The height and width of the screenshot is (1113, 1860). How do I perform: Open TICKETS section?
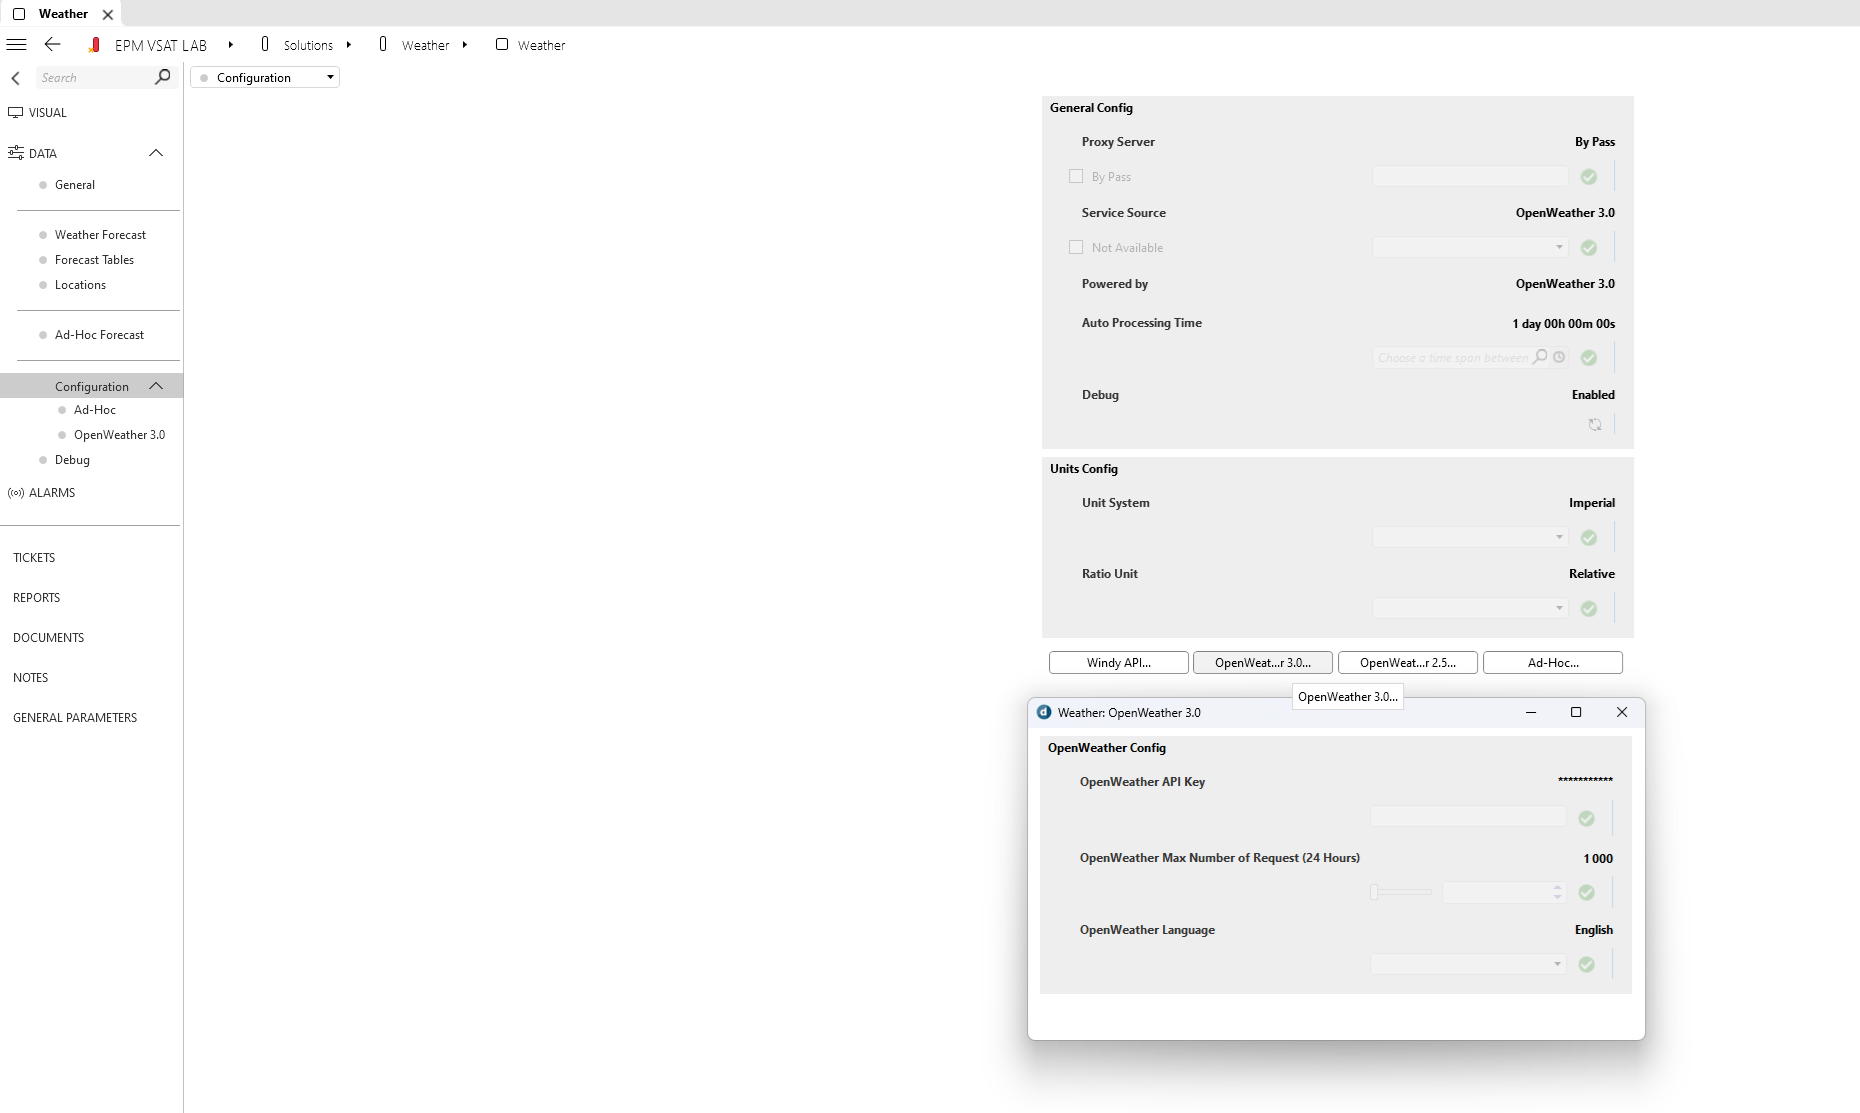[34, 558]
